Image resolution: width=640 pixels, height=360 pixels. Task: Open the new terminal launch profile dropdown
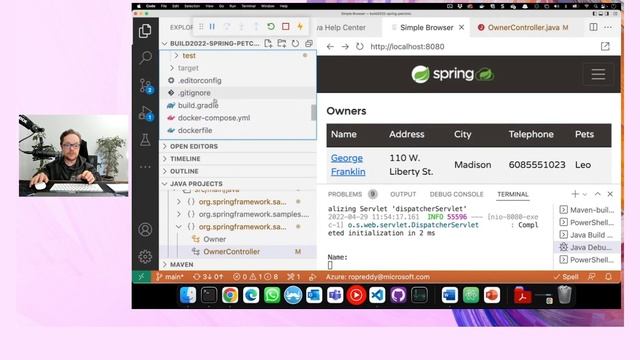(584, 195)
